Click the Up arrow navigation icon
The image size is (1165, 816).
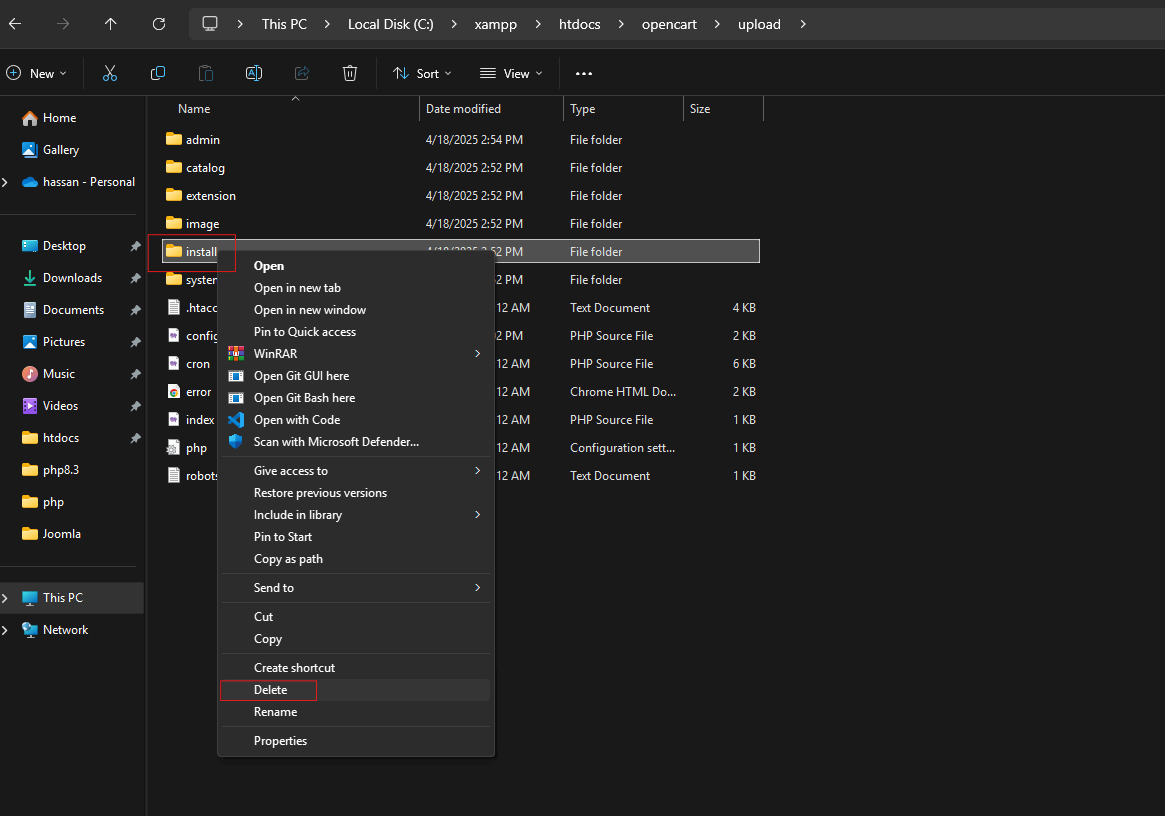pyautogui.click(x=111, y=24)
